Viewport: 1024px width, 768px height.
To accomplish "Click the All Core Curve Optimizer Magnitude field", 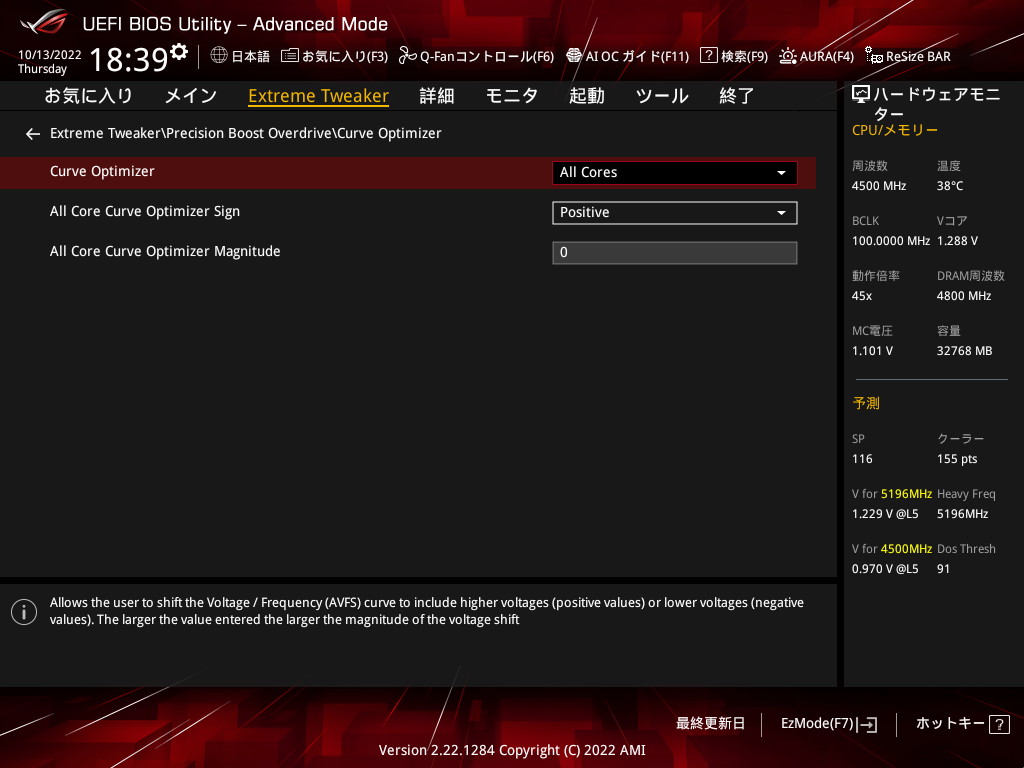I will point(675,253).
